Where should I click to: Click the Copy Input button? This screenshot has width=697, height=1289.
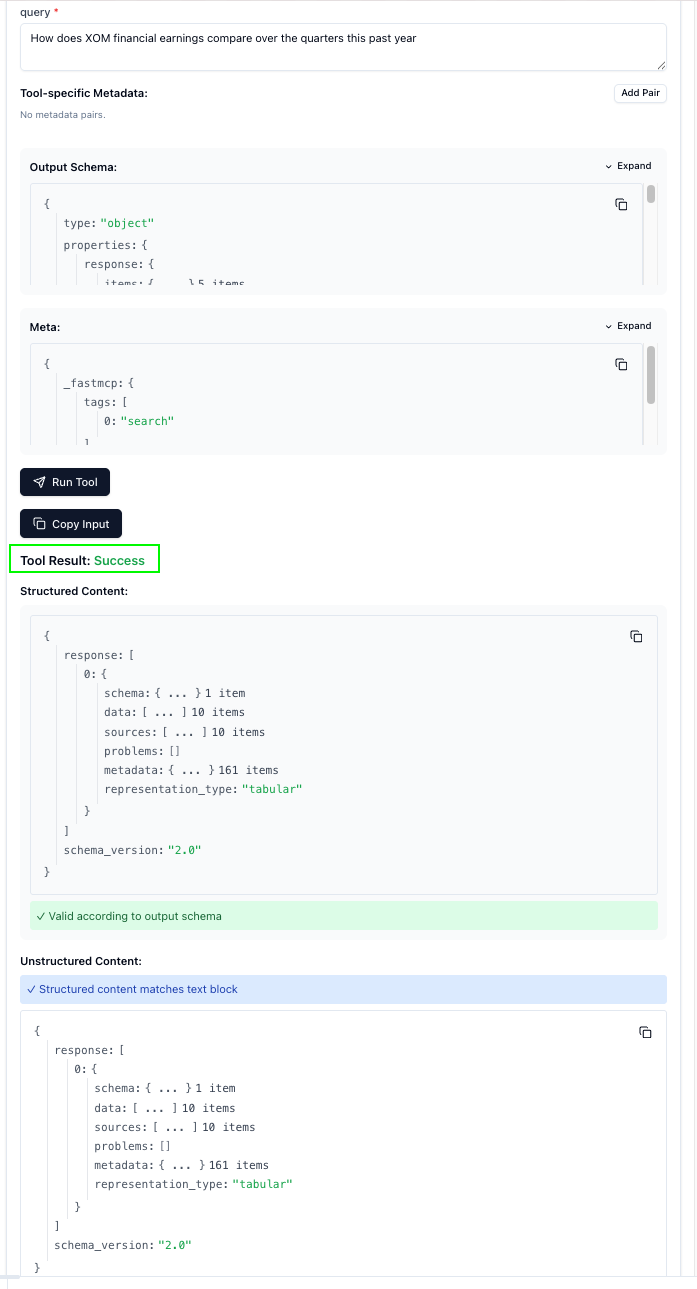[x=70, y=523]
